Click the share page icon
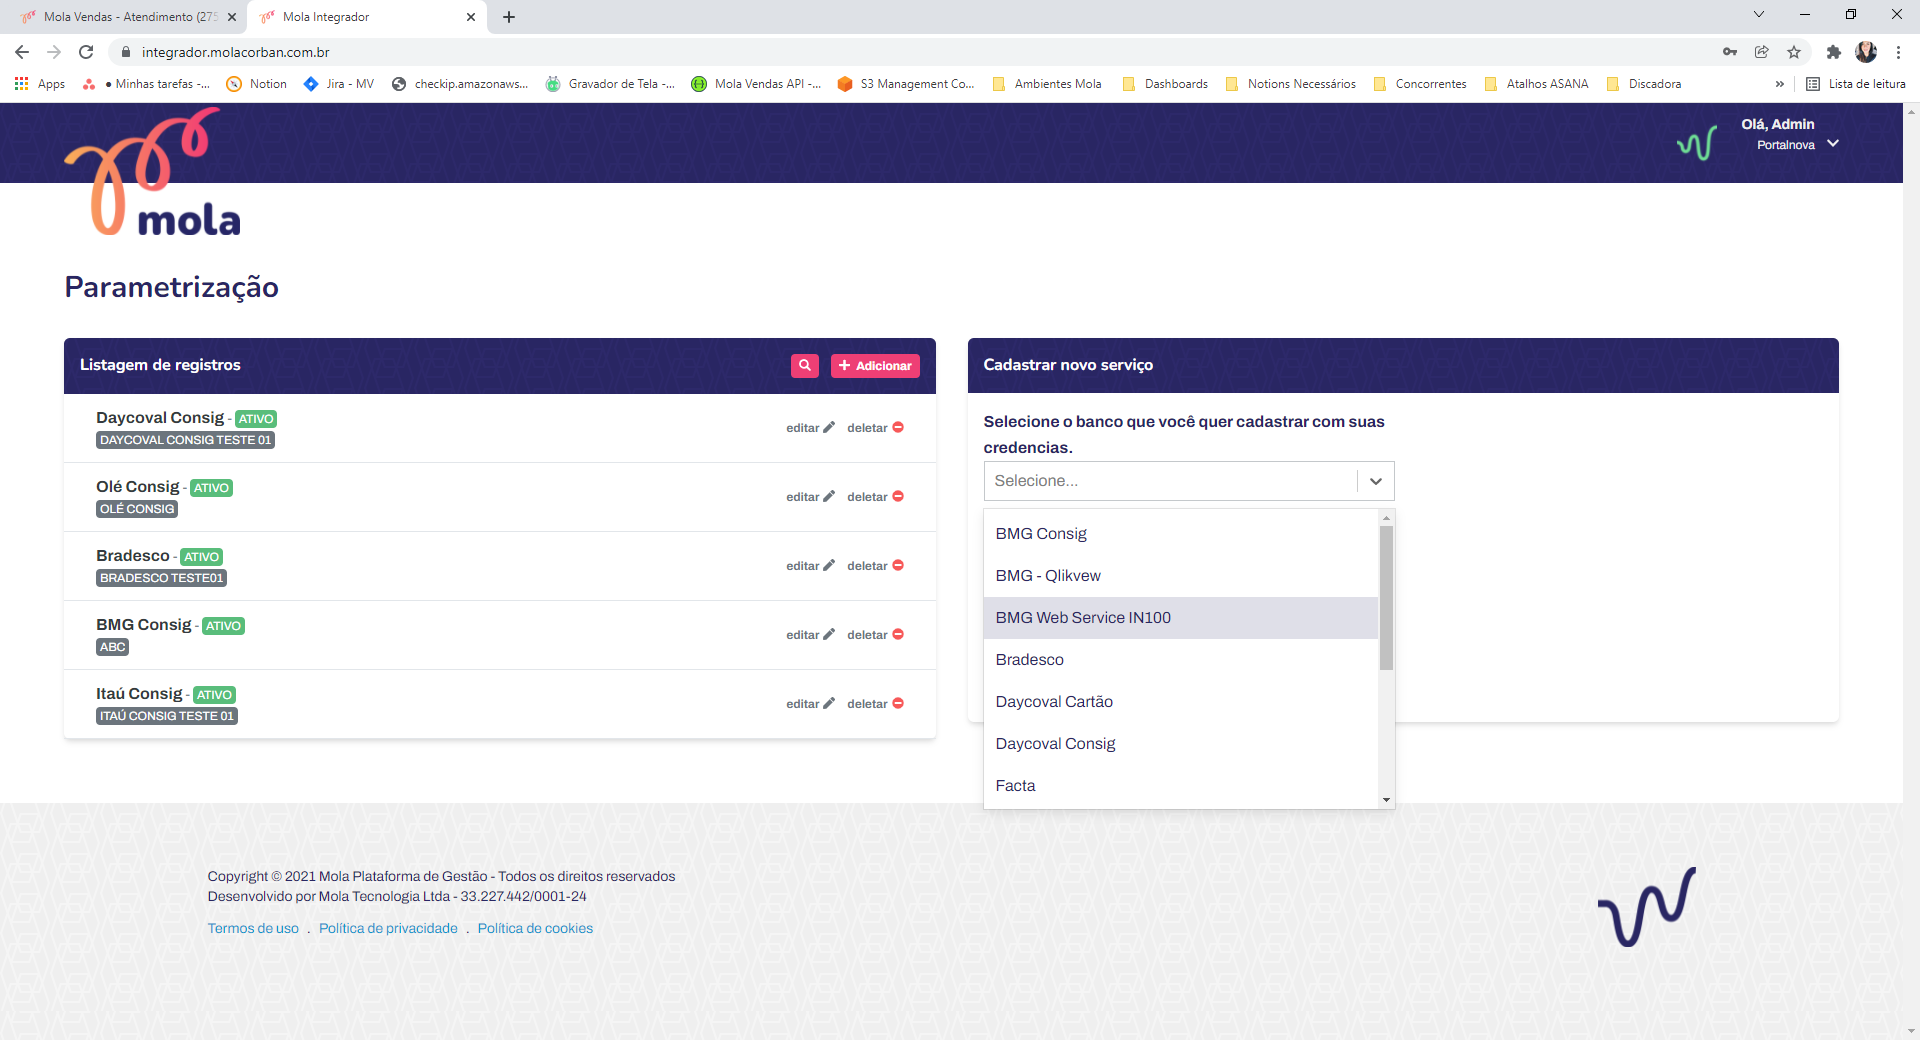Viewport: 1920px width, 1040px height. [x=1762, y=52]
